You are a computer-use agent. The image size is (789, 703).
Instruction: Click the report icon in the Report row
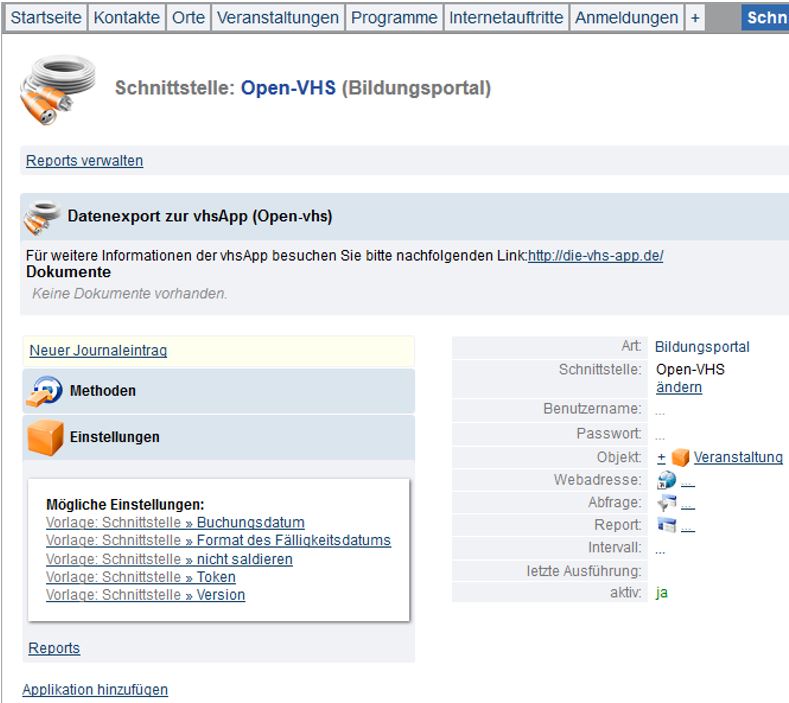[x=667, y=526]
